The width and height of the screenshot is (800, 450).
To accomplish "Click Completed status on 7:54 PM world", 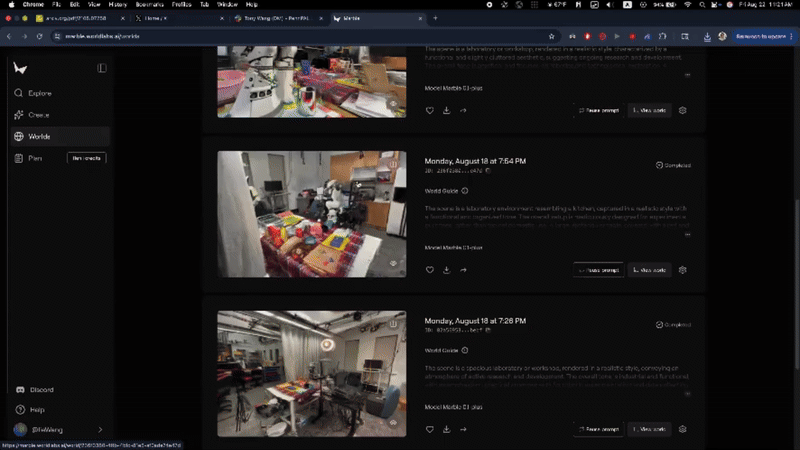I will pos(673,165).
